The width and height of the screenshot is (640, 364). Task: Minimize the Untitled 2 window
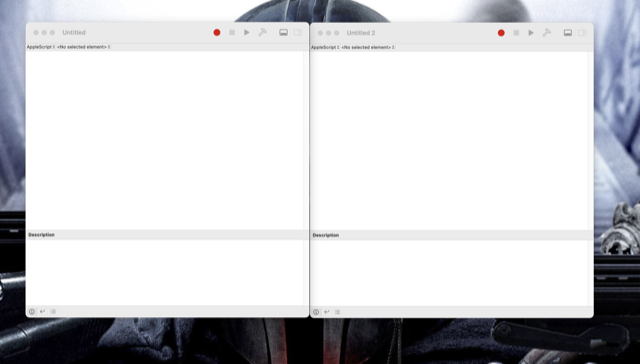329,33
